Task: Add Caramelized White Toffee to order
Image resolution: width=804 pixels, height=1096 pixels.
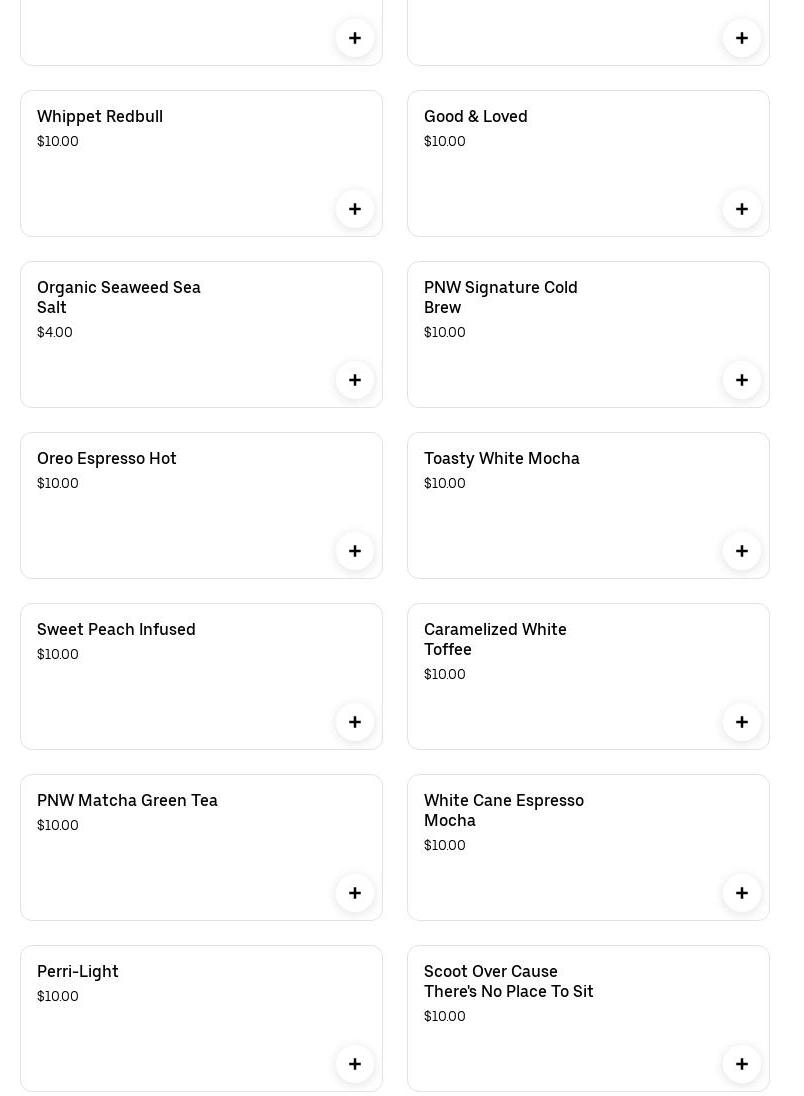Action: click(742, 722)
